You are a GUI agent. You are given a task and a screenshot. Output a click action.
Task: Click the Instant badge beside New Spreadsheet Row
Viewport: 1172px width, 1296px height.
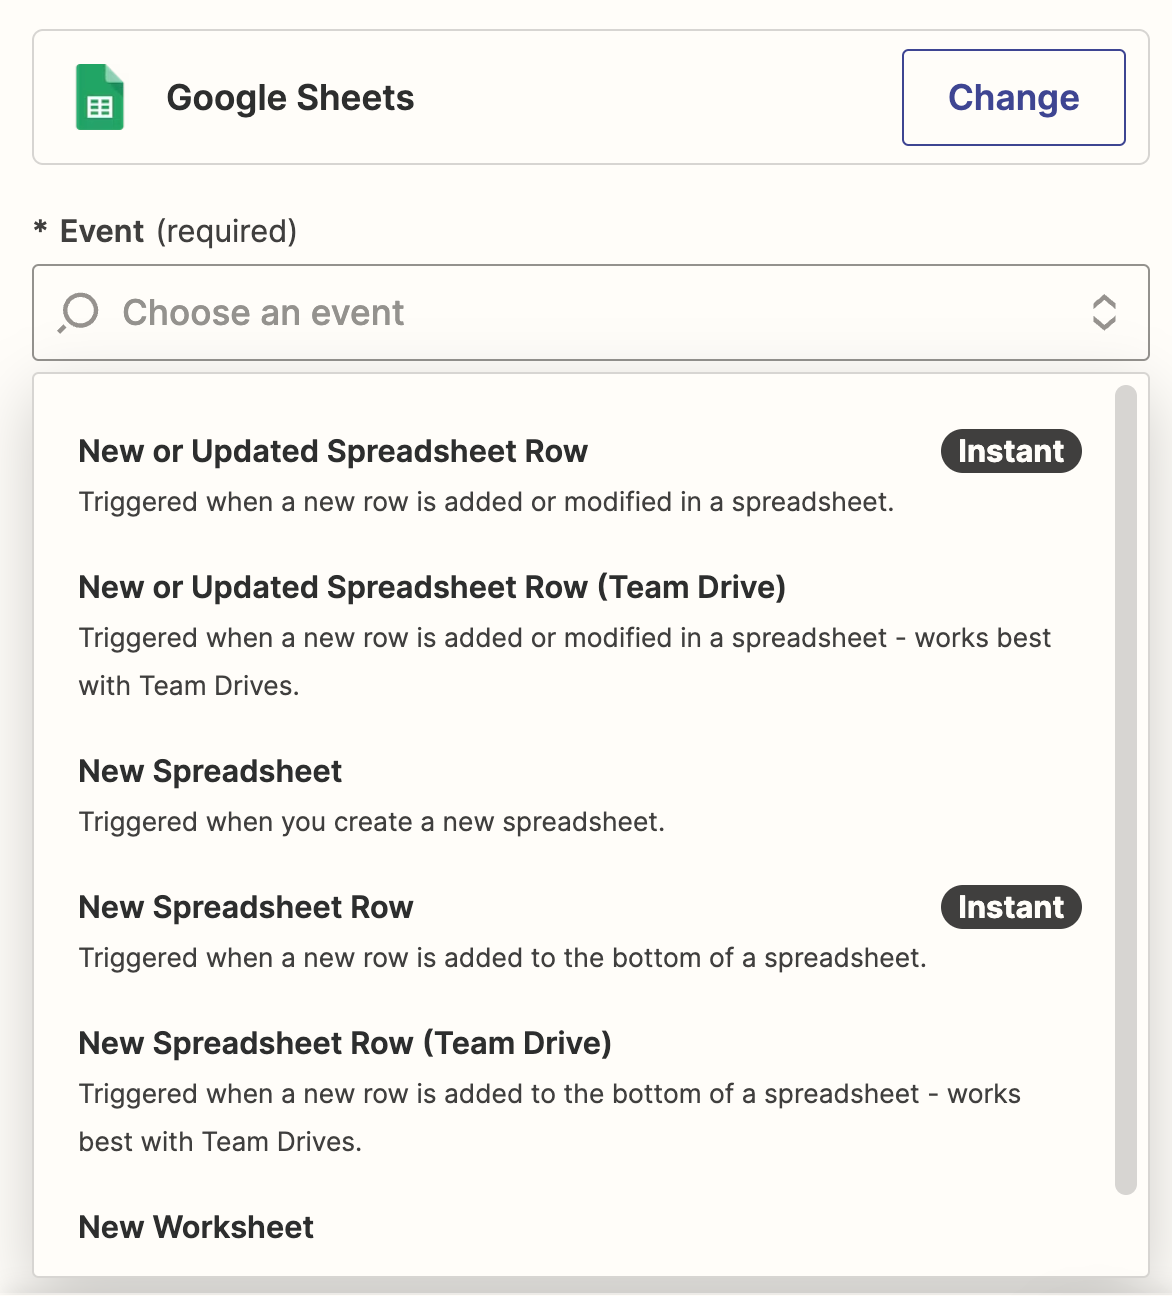1011,907
